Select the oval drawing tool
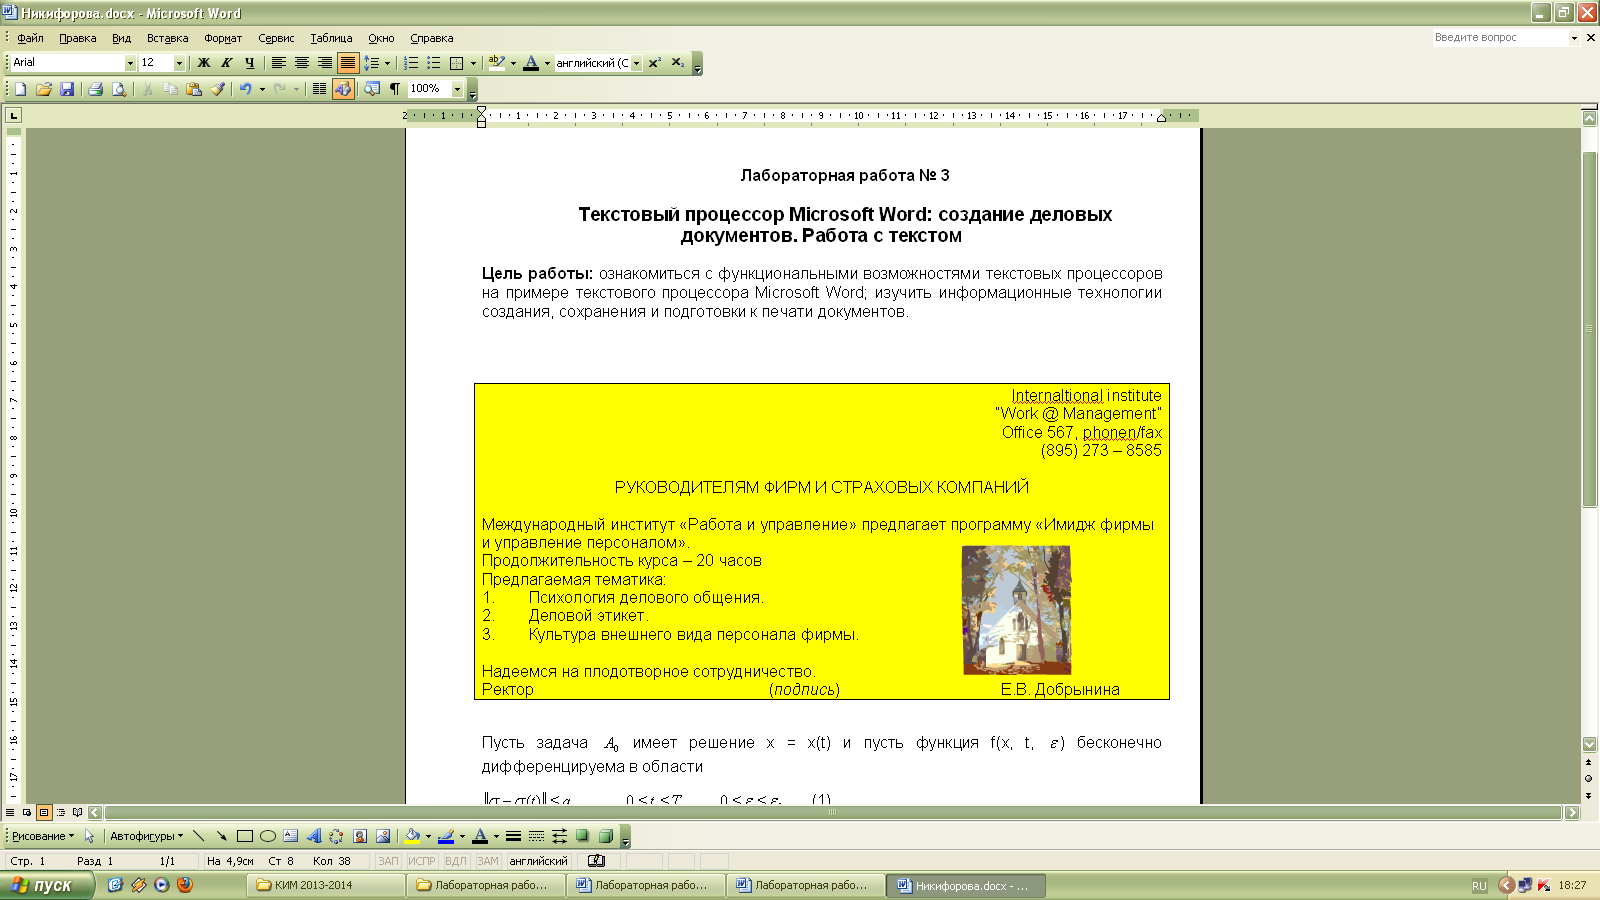 (267, 836)
